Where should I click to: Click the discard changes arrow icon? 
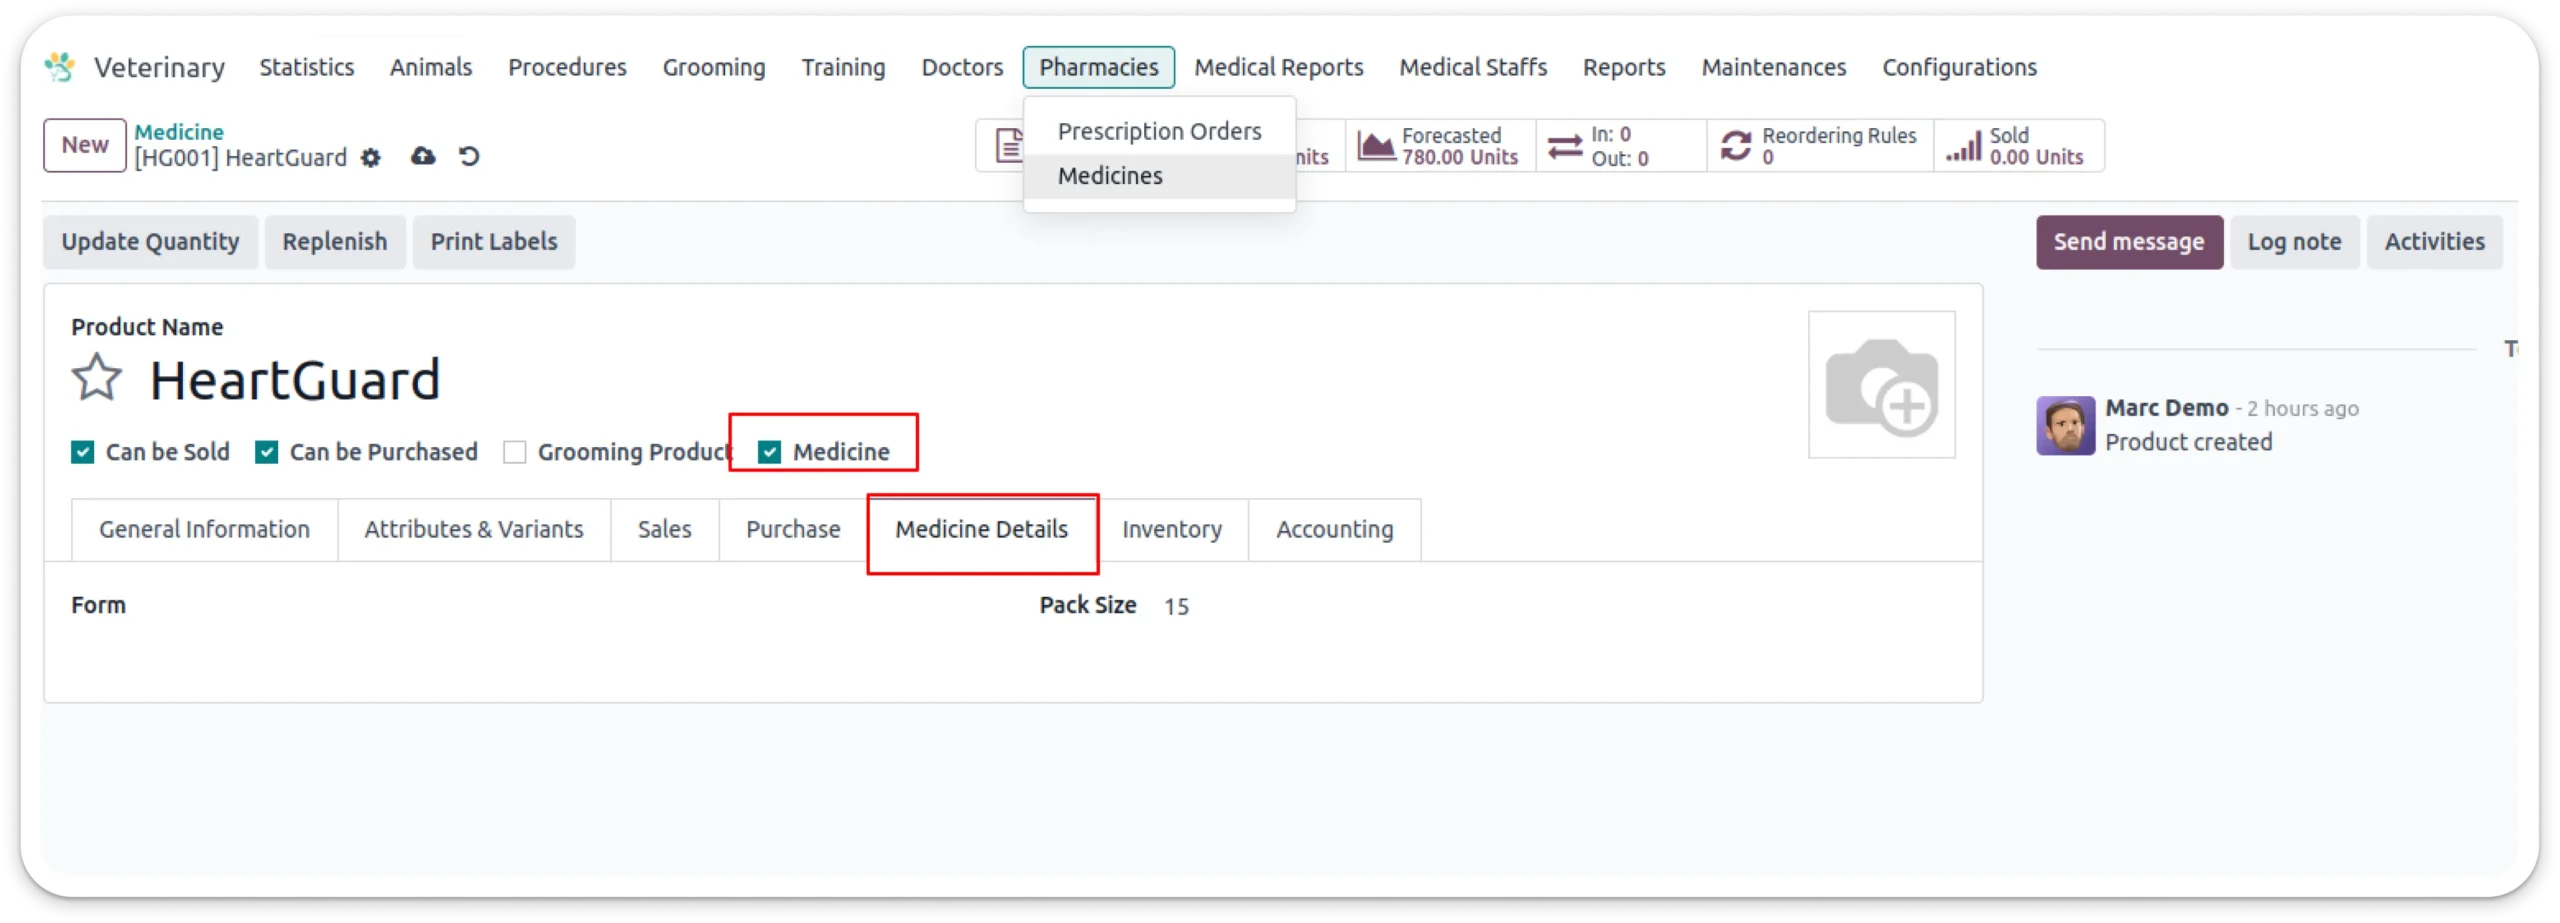[469, 157]
